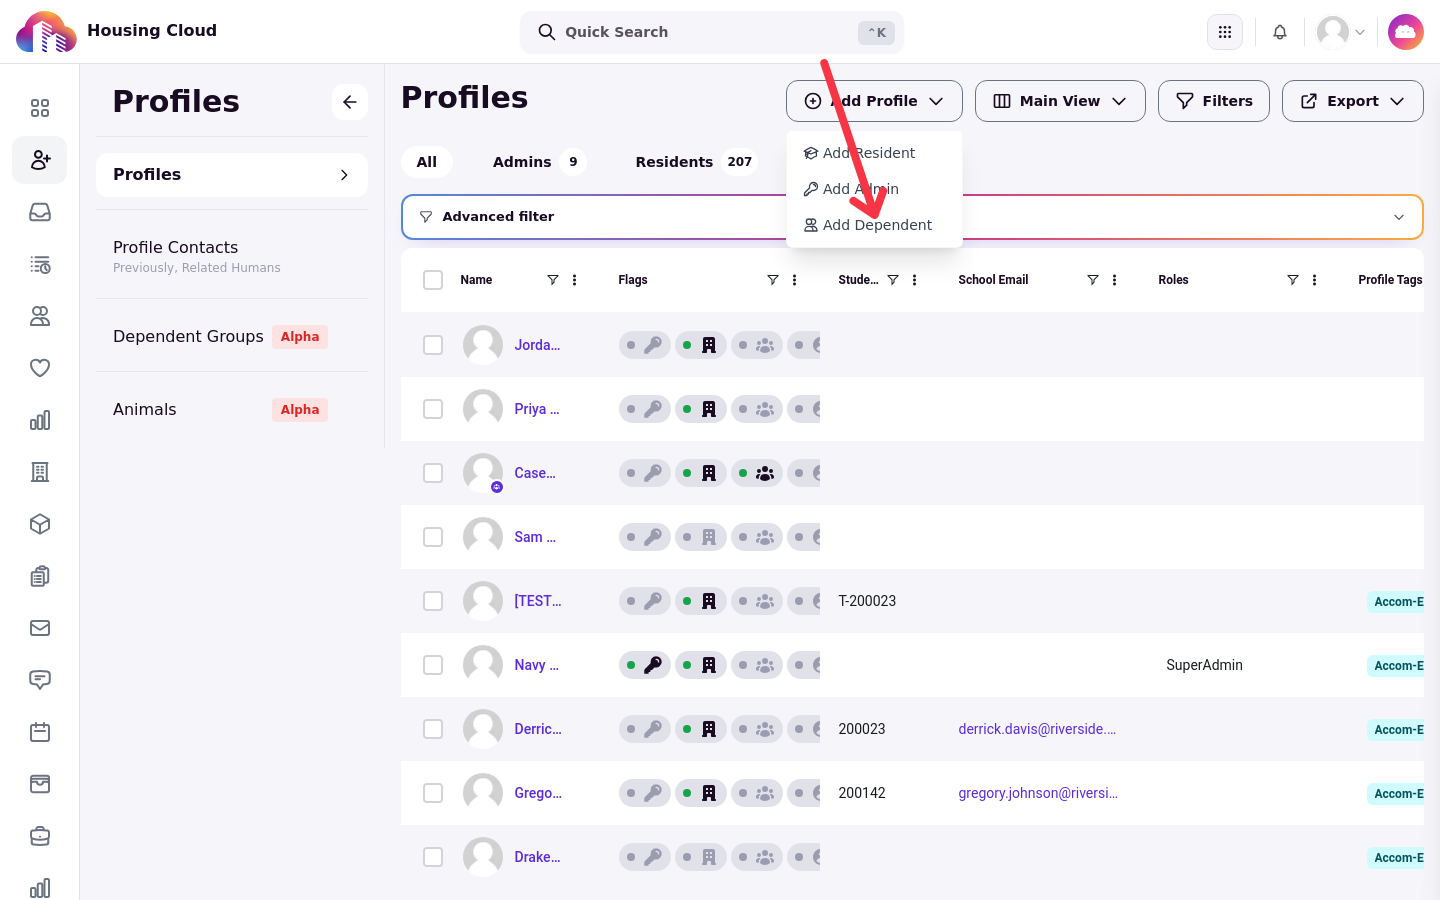This screenshot has width=1440, height=900.
Task: Open the briefcase icon in sidebar
Action: point(40,836)
